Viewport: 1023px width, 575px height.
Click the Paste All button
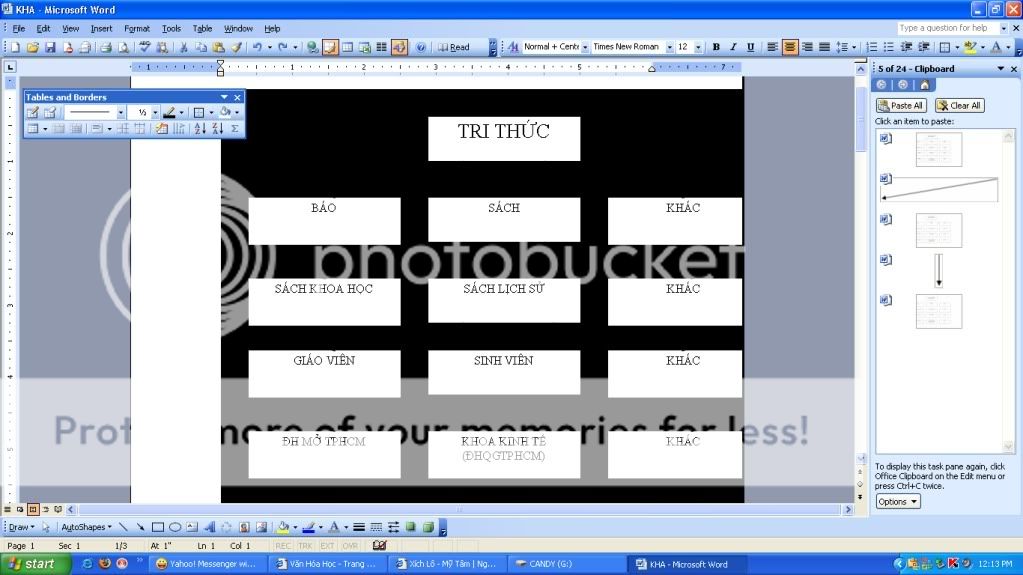point(900,105)
